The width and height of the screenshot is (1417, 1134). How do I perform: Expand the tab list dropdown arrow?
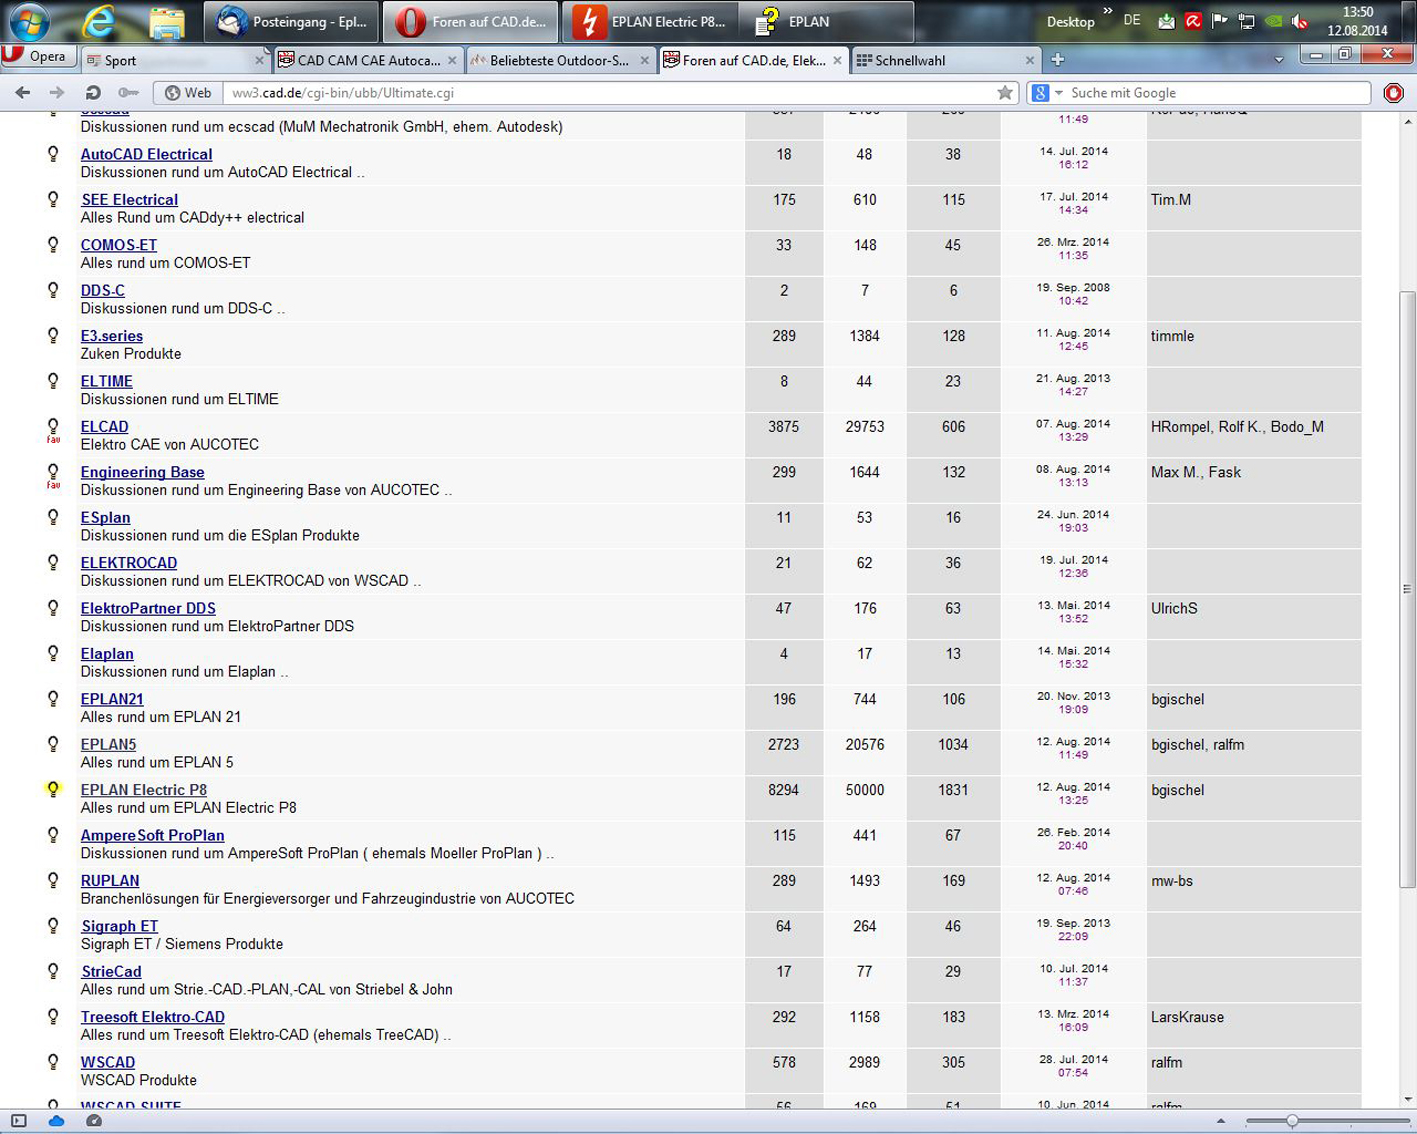(1278, 60)
